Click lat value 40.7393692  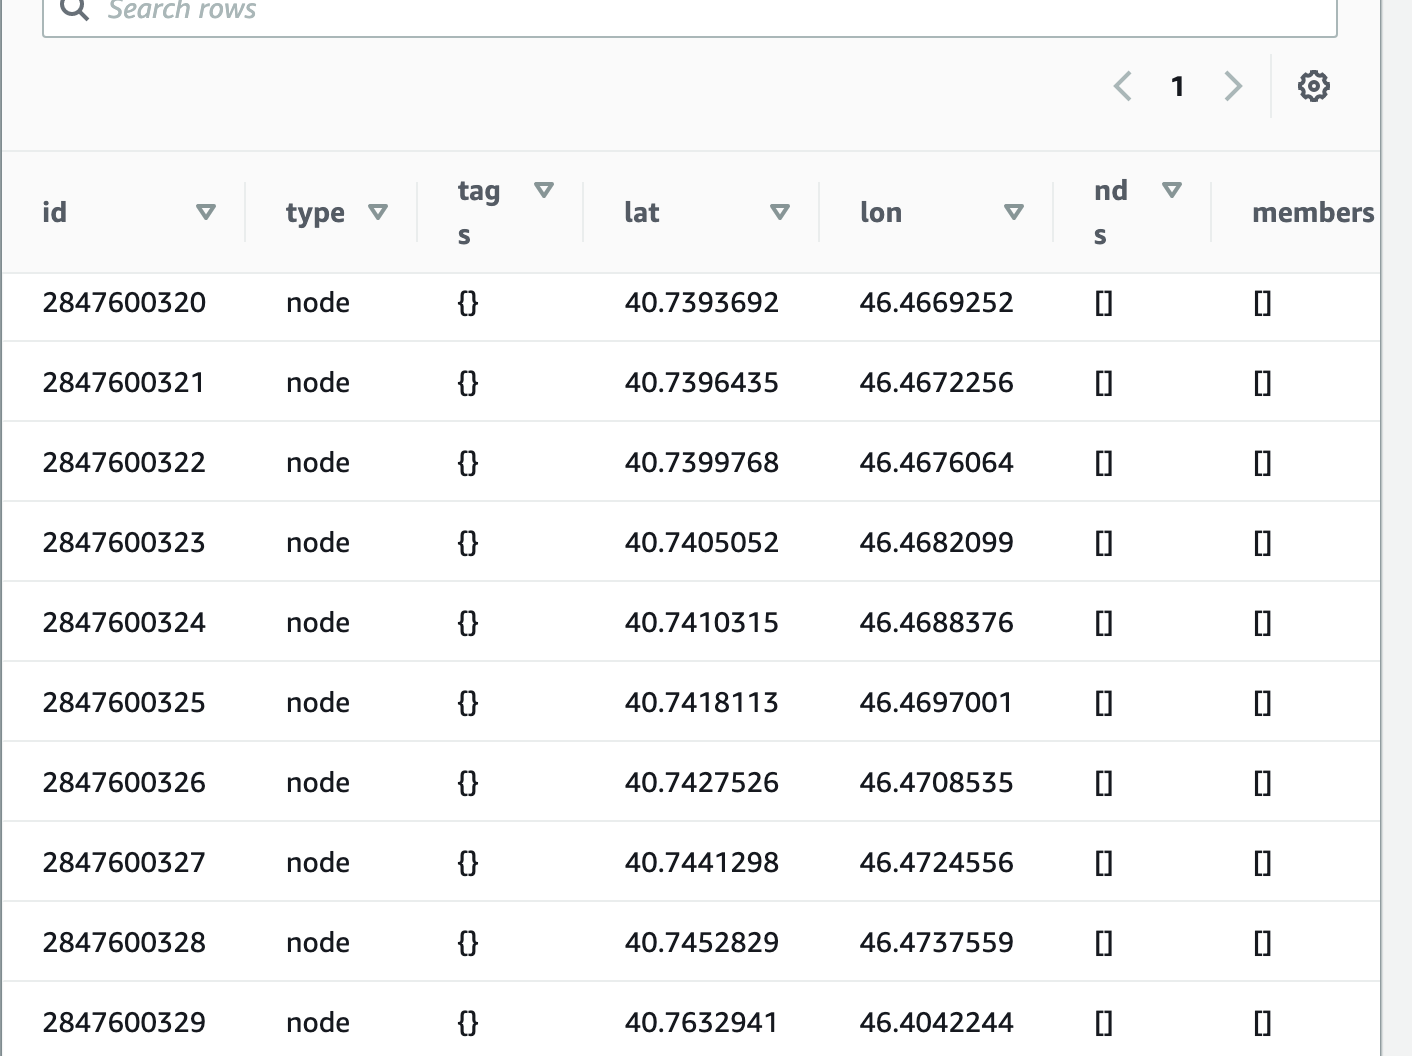tap(701, 302)
